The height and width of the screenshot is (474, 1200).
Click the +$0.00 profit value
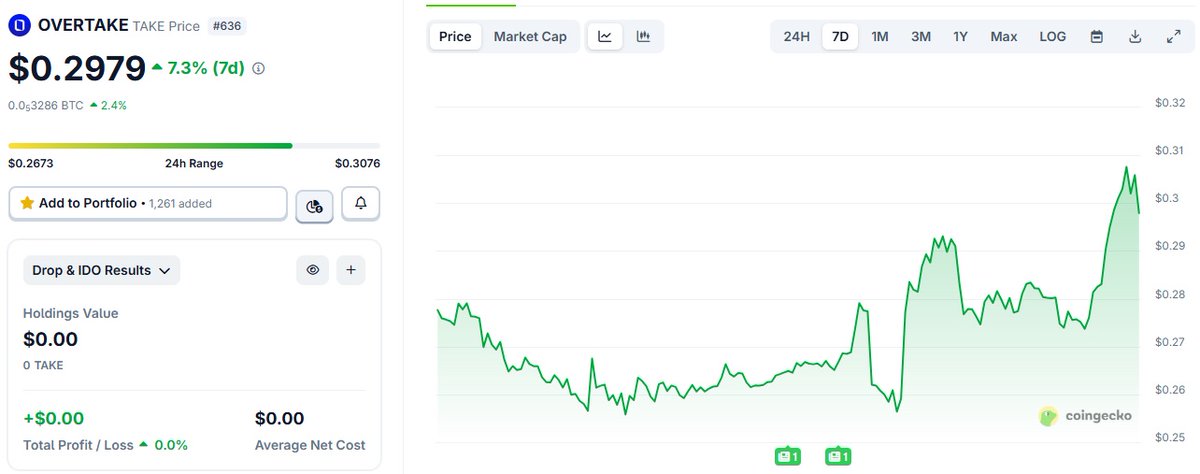click(x=54, y=418)
